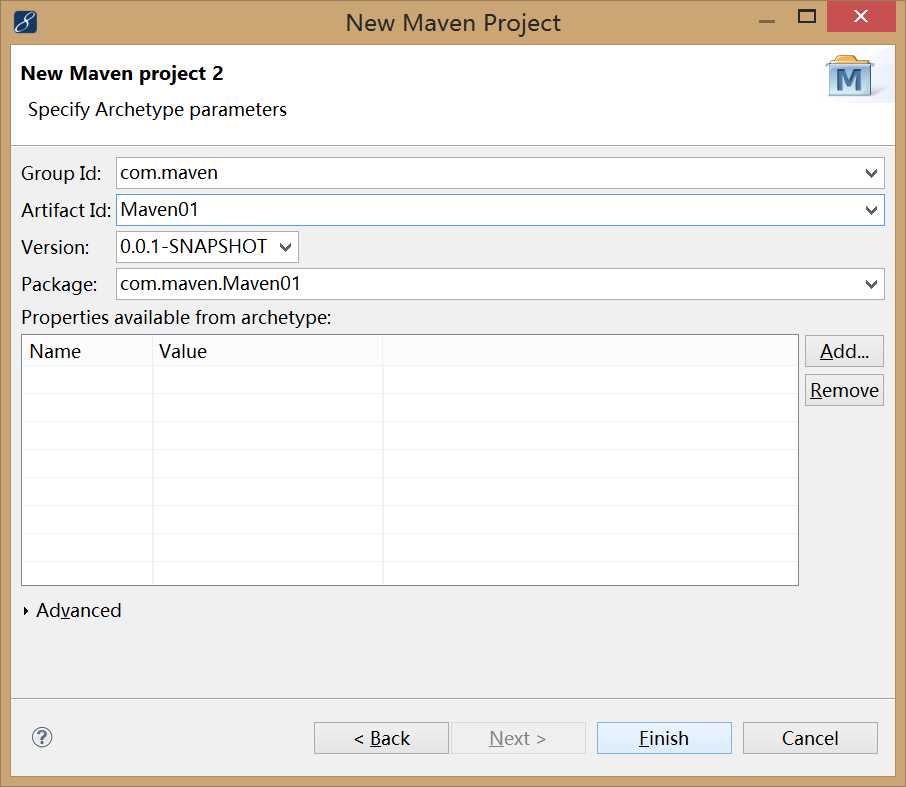Click the Remove property button
The width and height of the screenshot is (906, 787).
844,391
